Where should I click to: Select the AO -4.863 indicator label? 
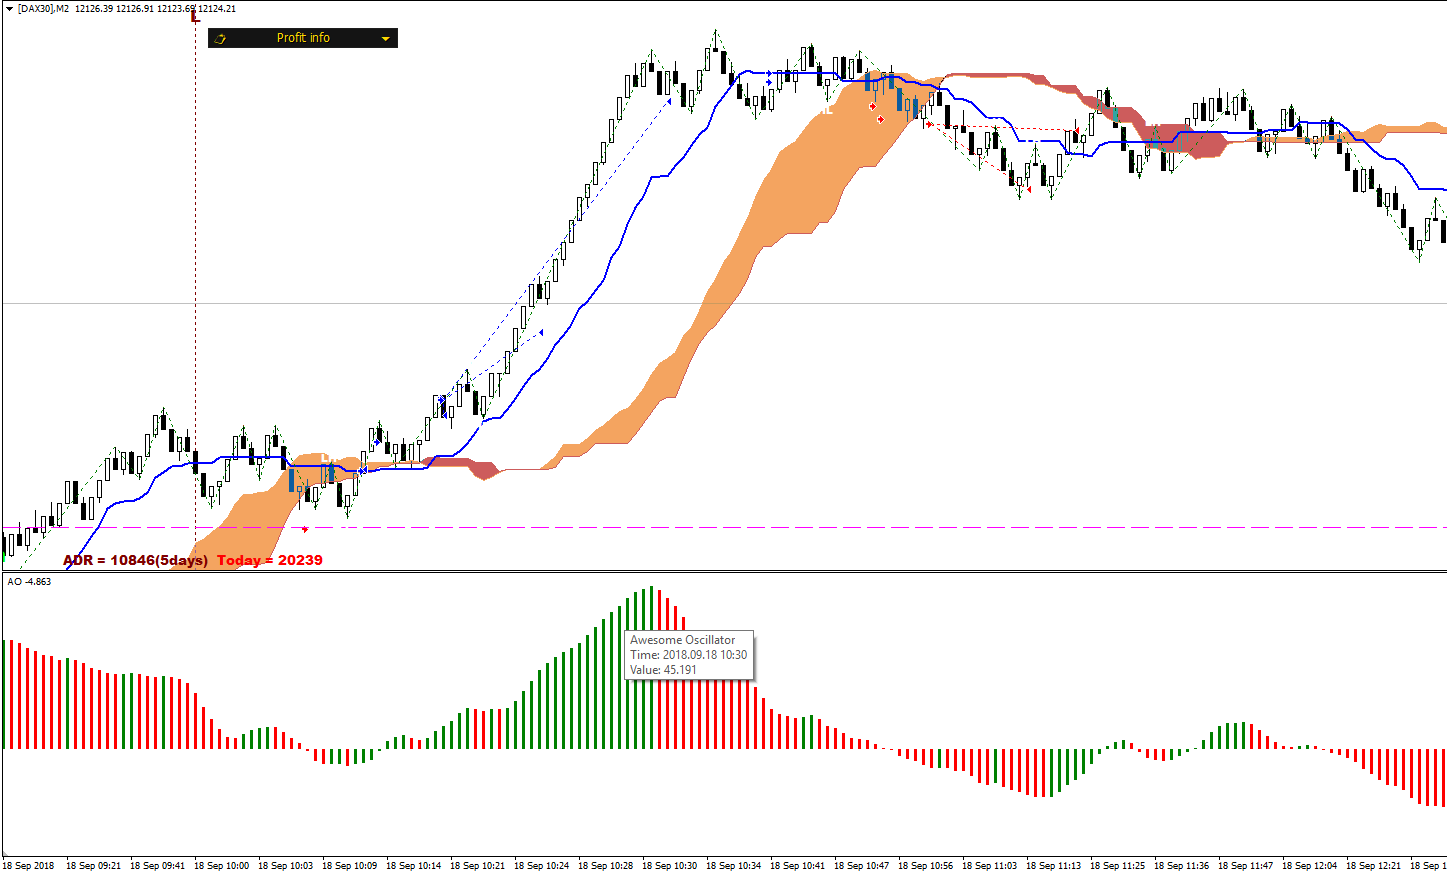pos(29,581)
